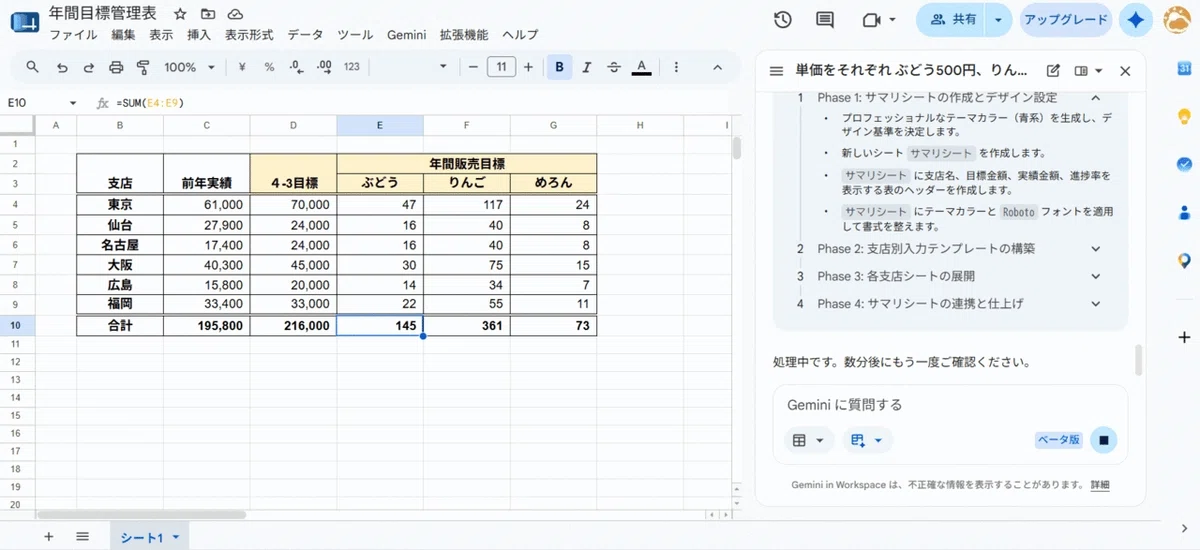Viewport: 1200px width, 550px height.
Task: Open the 表示形式 menu
Action: coord(249,34)
